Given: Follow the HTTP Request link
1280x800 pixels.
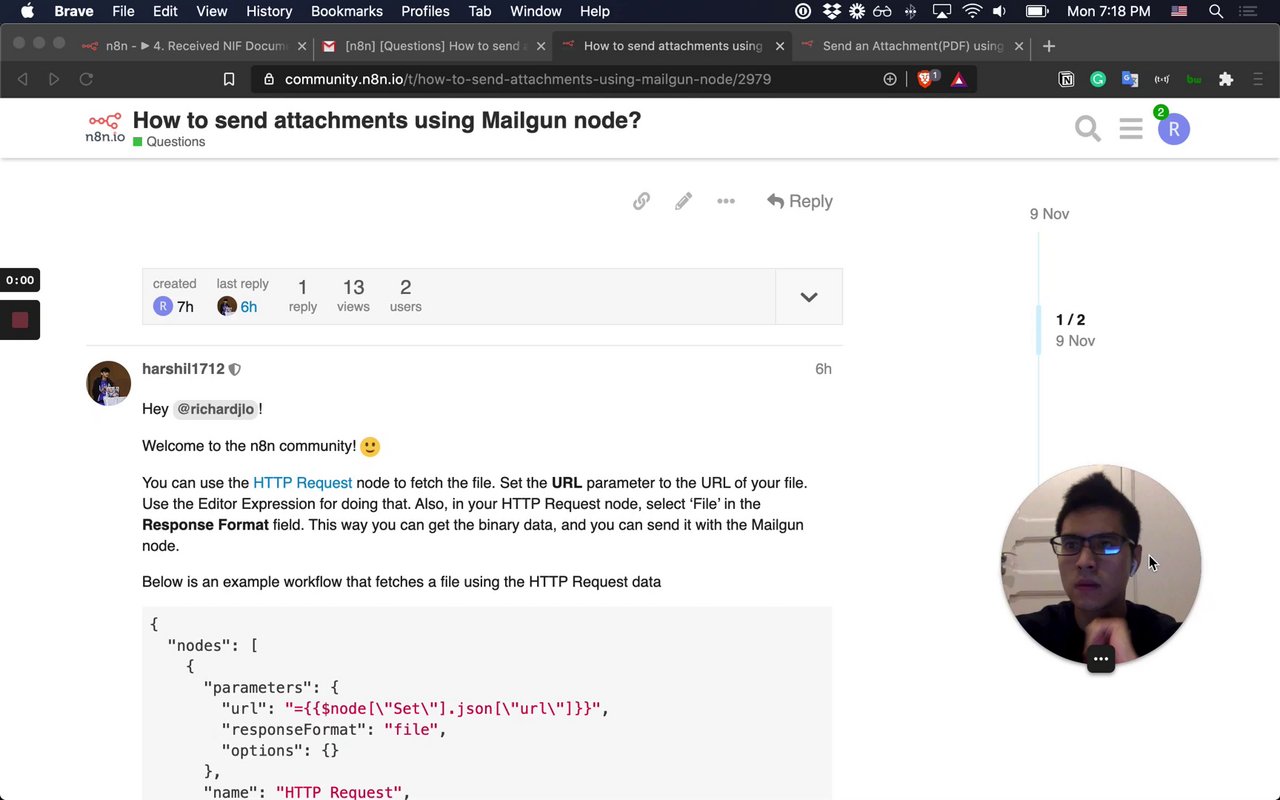Looking at the screenshot, I should coord(302,483).
